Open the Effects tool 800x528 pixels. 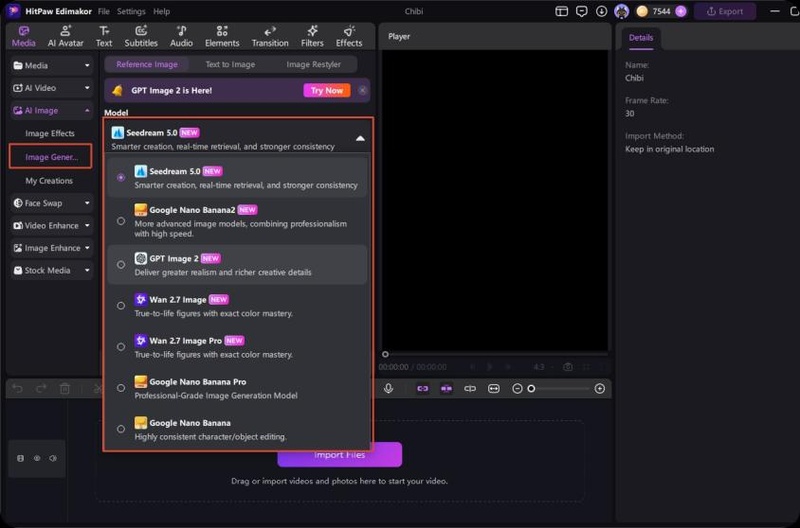pos(349,37)
